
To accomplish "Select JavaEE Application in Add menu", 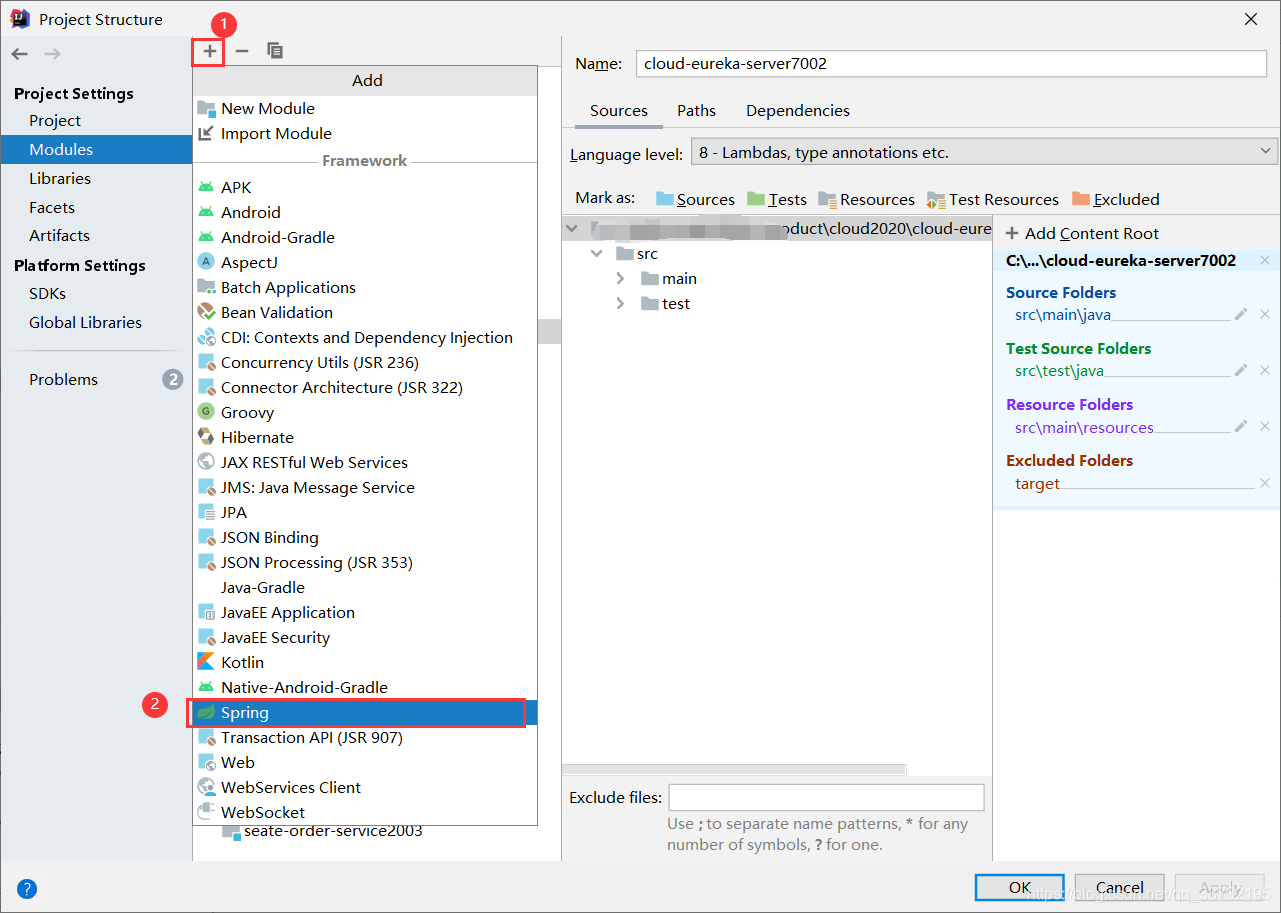I will (365, 612).
